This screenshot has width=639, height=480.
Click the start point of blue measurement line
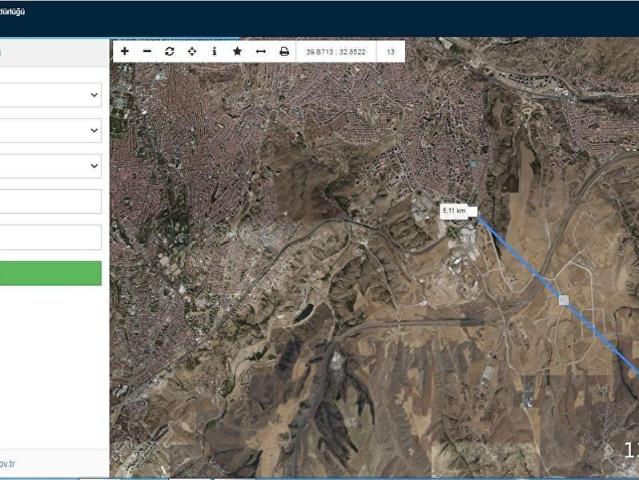coord(479,219)
